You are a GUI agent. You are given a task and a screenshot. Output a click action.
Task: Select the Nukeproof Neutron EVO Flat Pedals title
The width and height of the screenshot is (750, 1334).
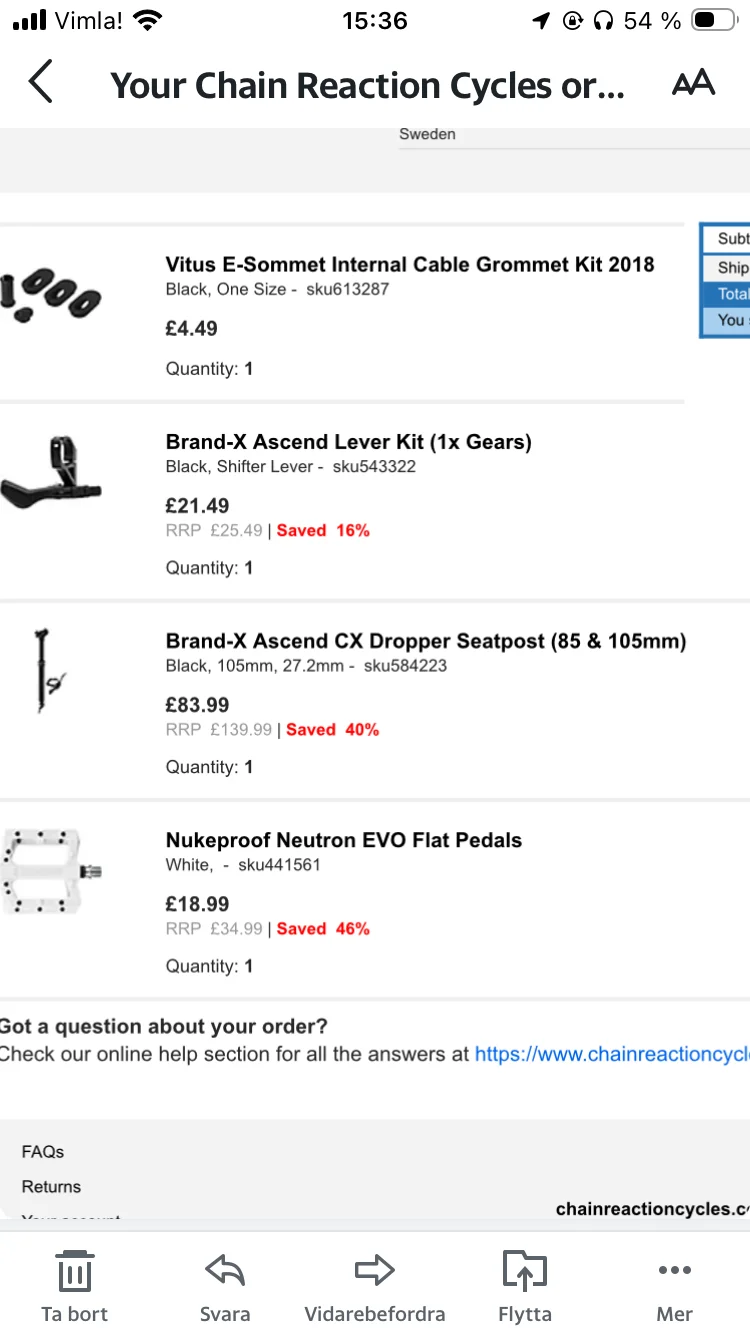tap(344, 840)
